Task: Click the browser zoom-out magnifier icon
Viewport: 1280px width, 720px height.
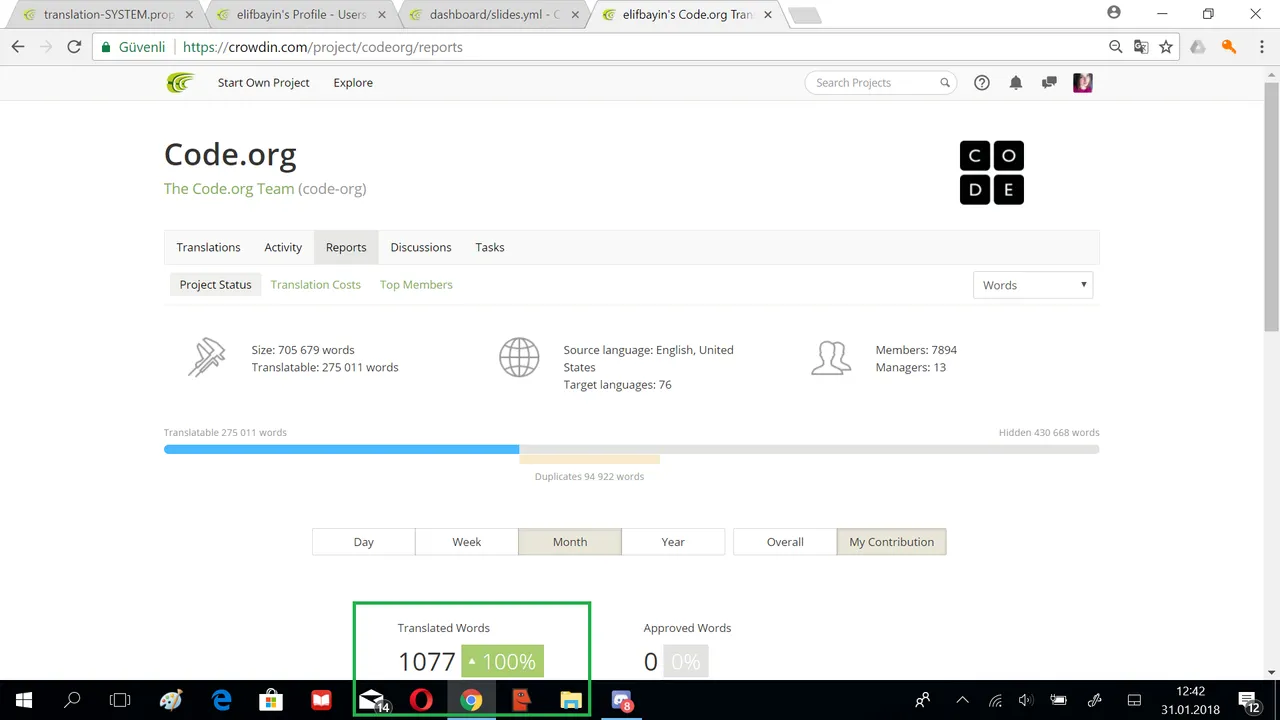Action: pyautogui.click(x=1116, y=47)
